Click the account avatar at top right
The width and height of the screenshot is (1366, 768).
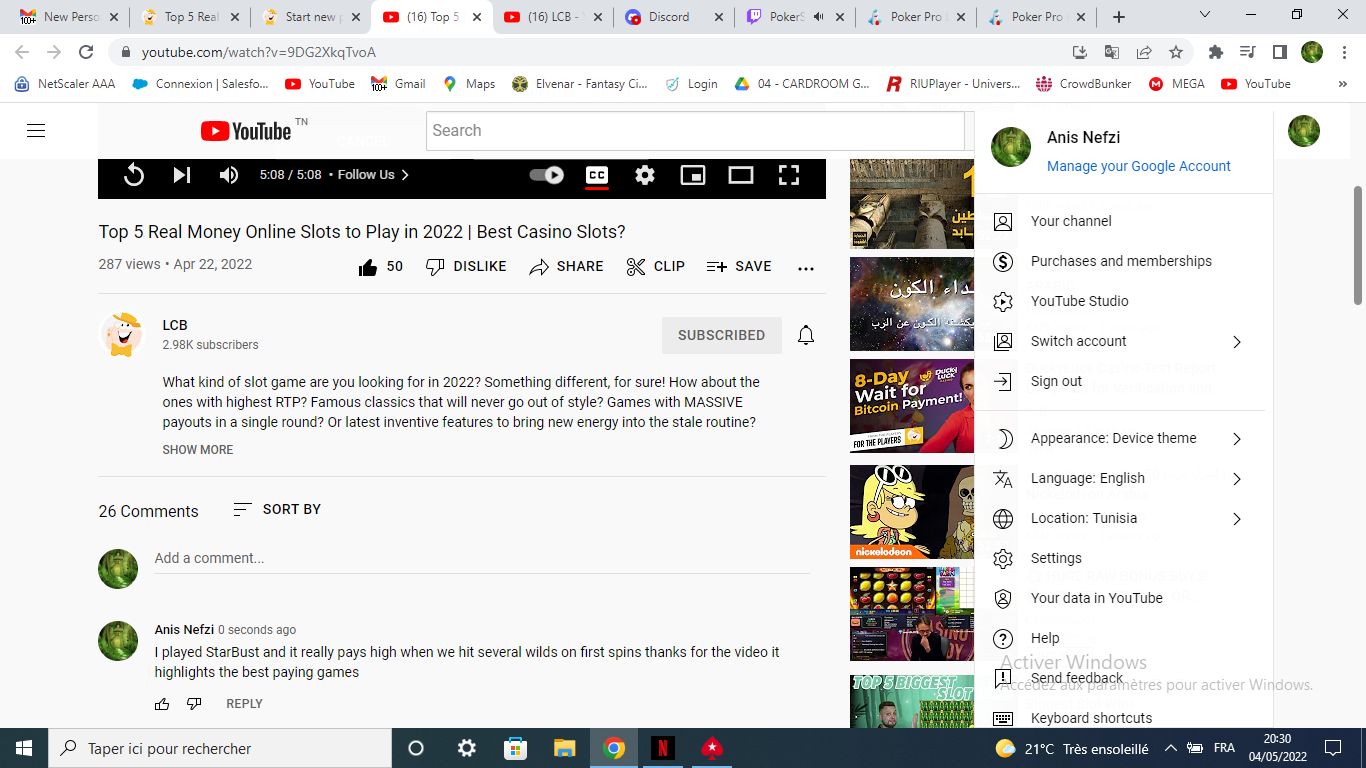coord(1304,131)
